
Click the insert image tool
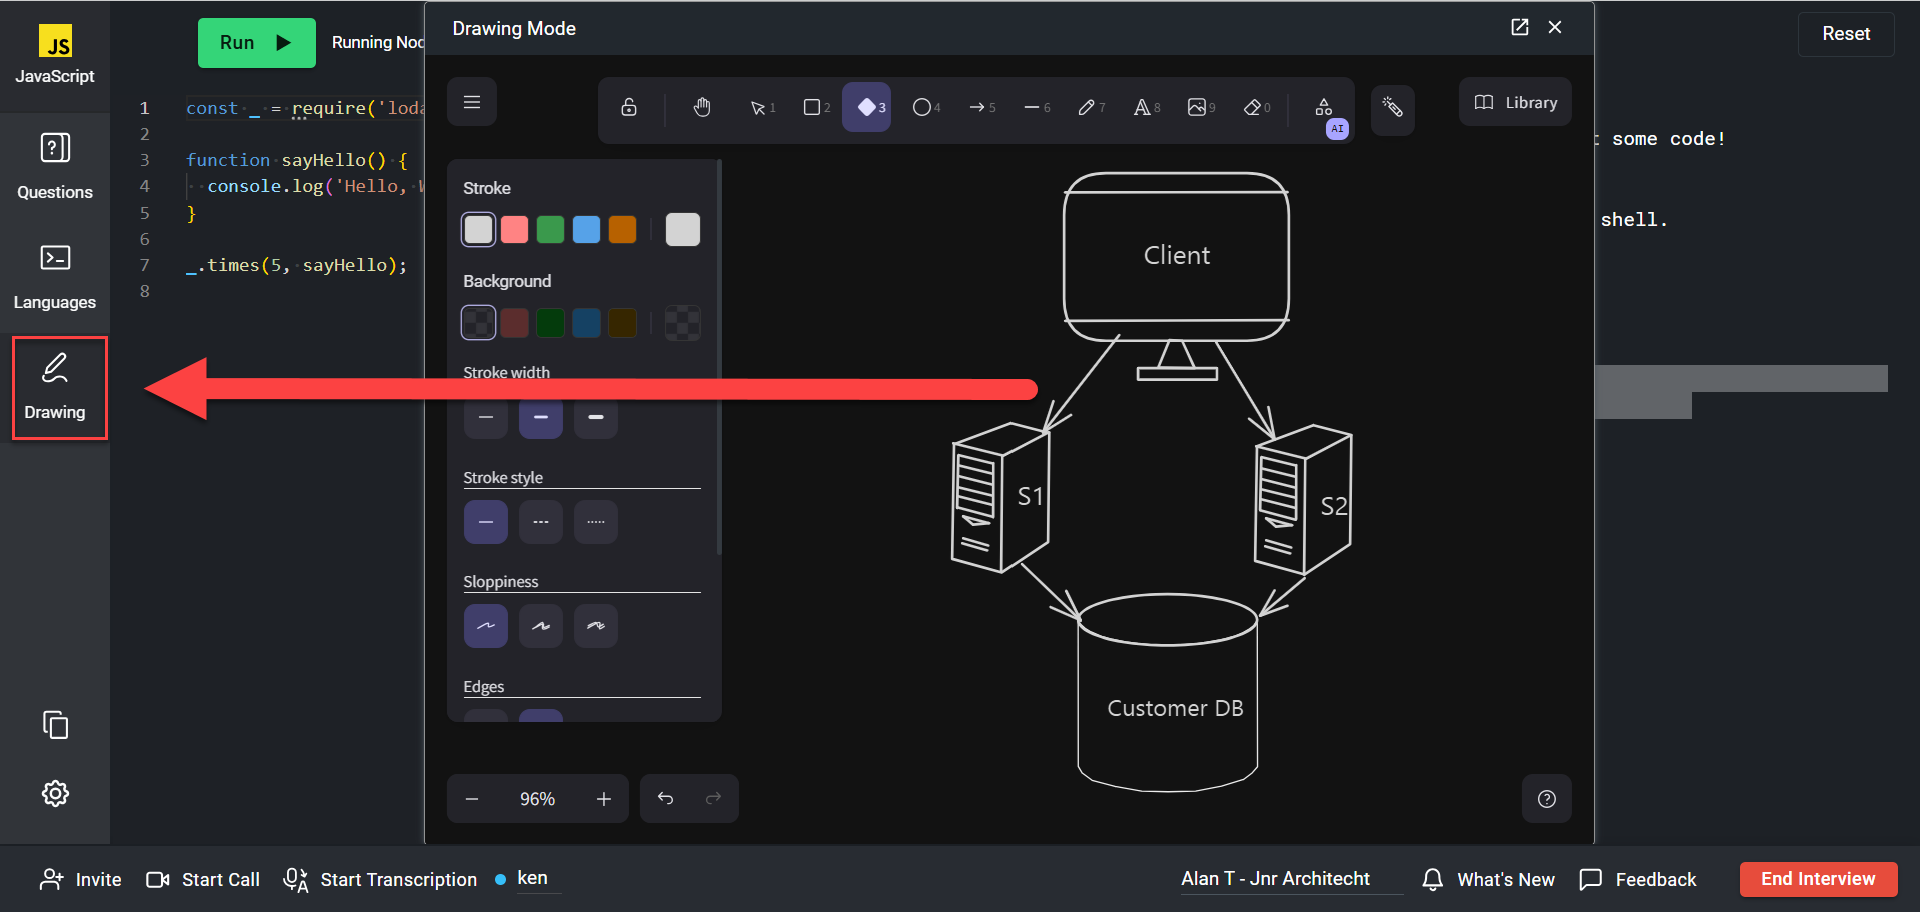(x=1198, y=107)
